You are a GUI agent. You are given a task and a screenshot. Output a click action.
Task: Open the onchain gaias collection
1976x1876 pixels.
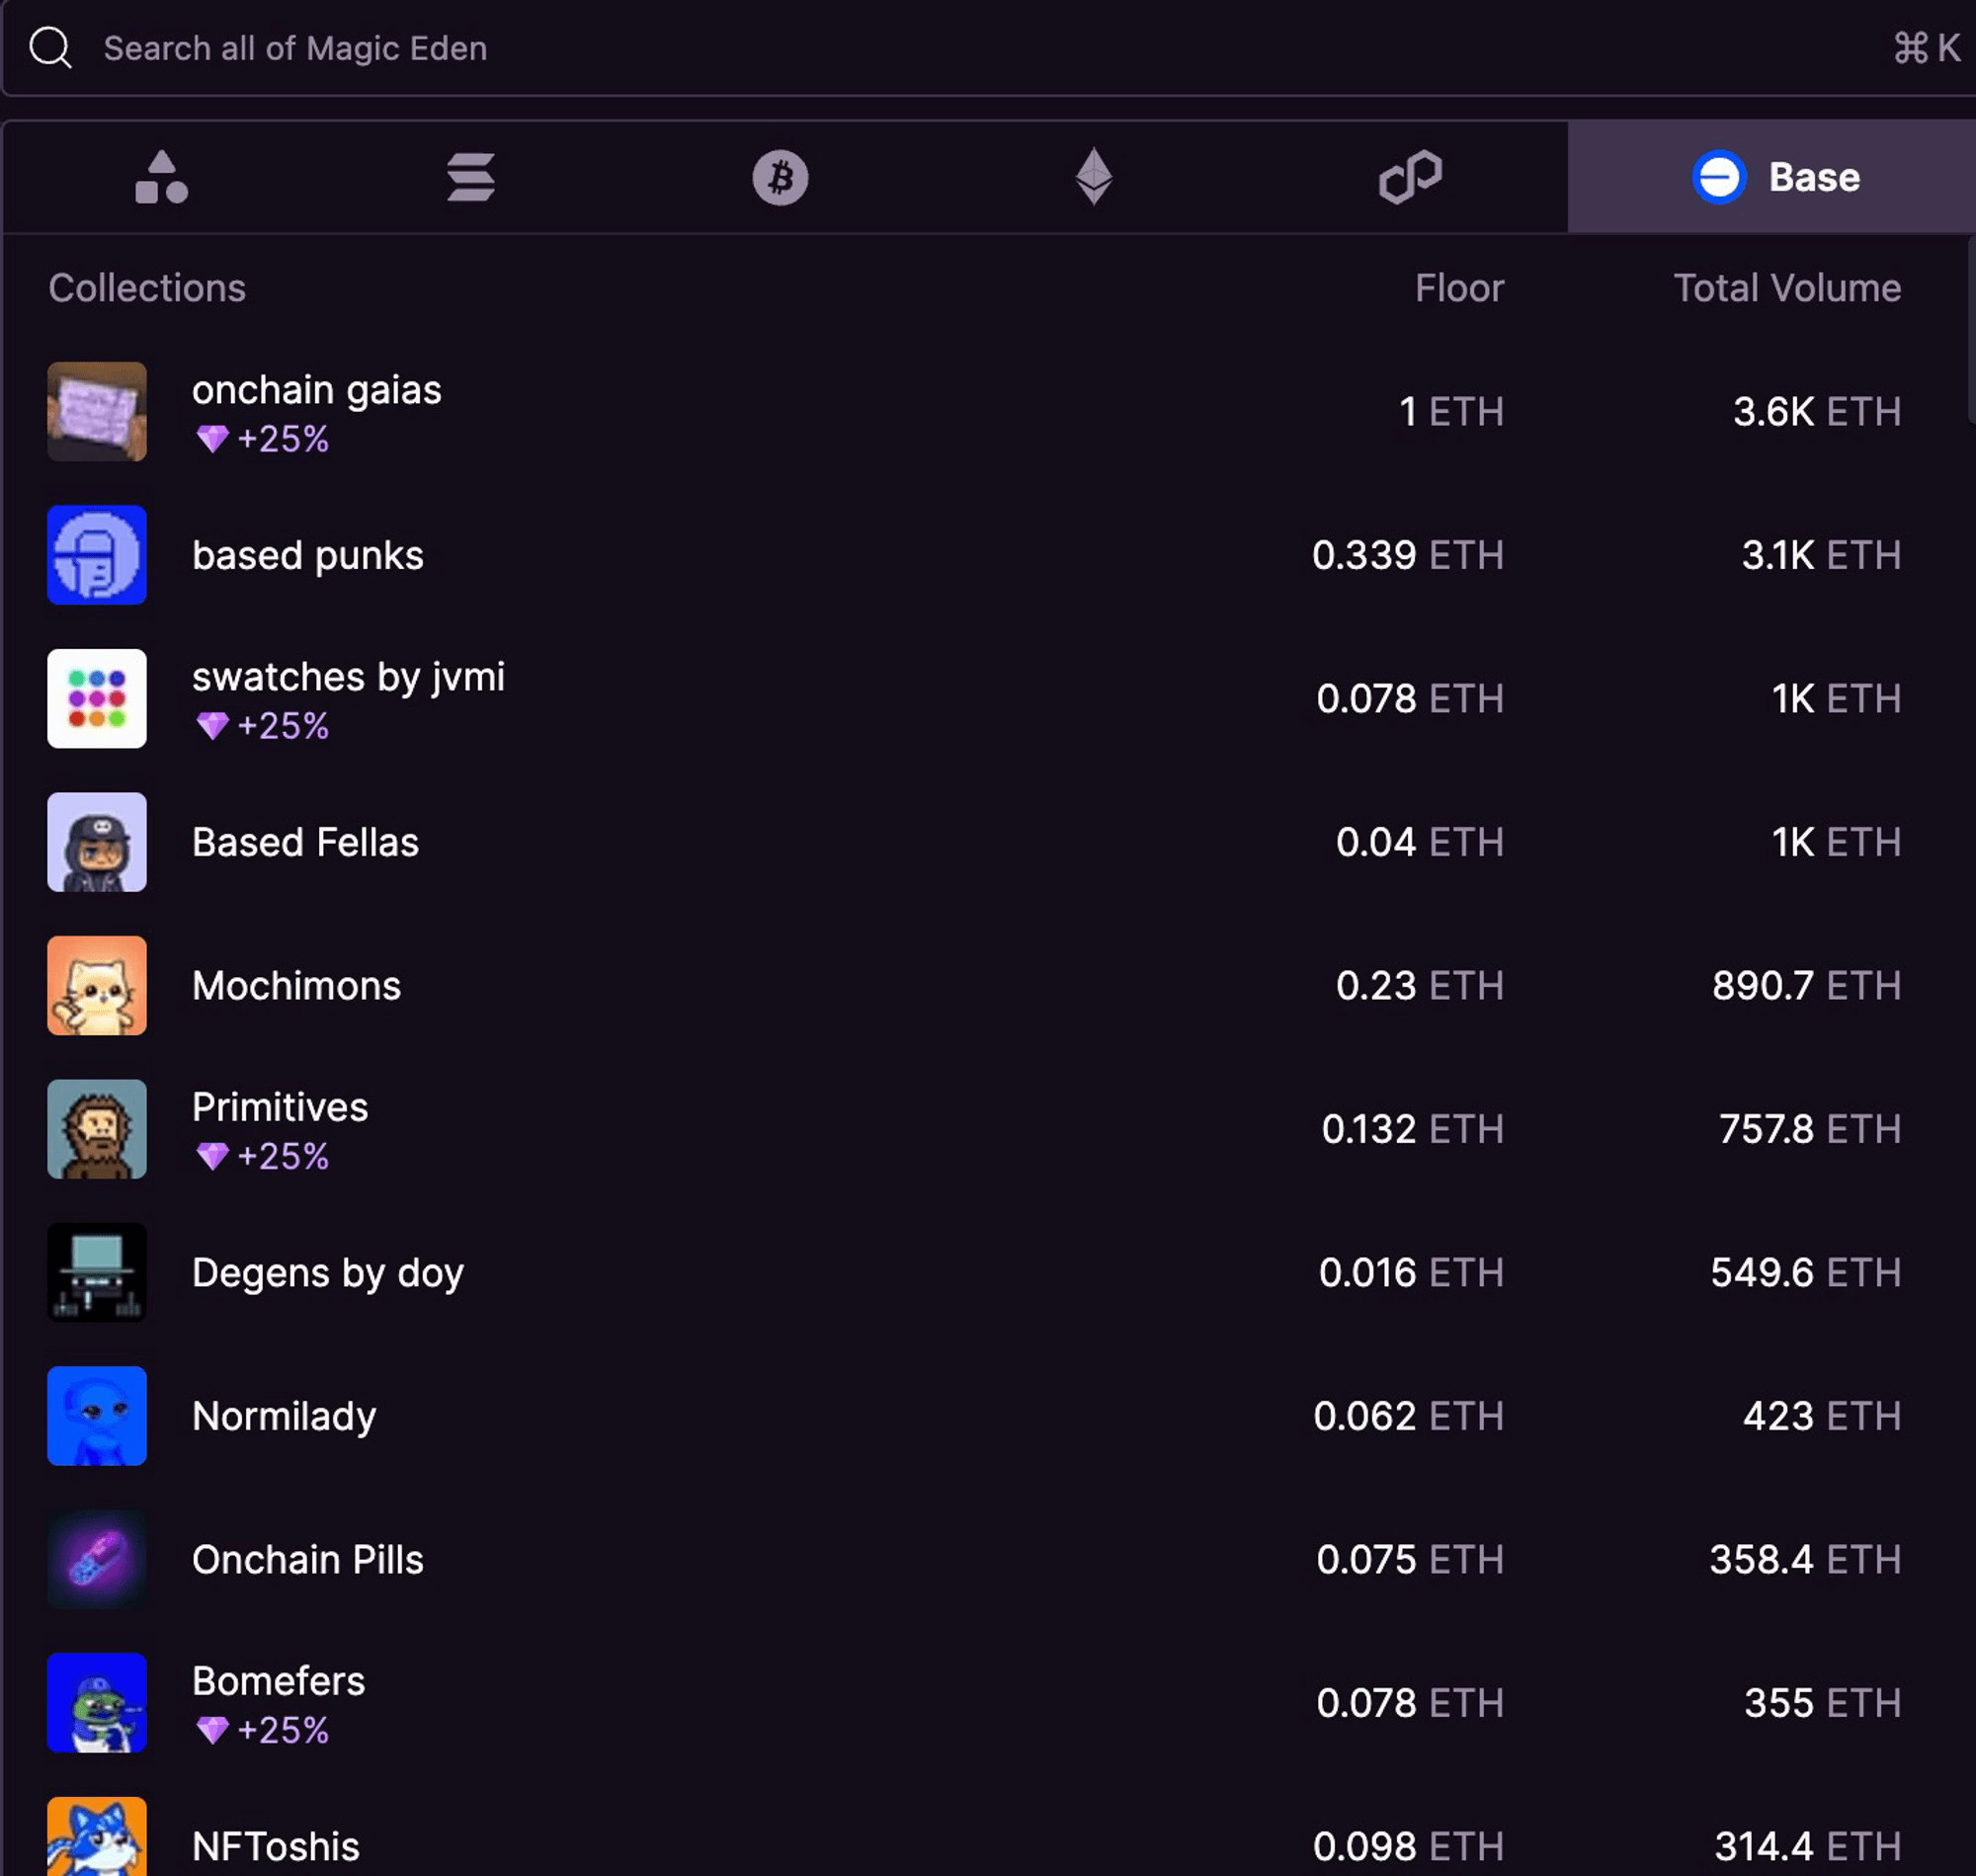click(316, 390)
